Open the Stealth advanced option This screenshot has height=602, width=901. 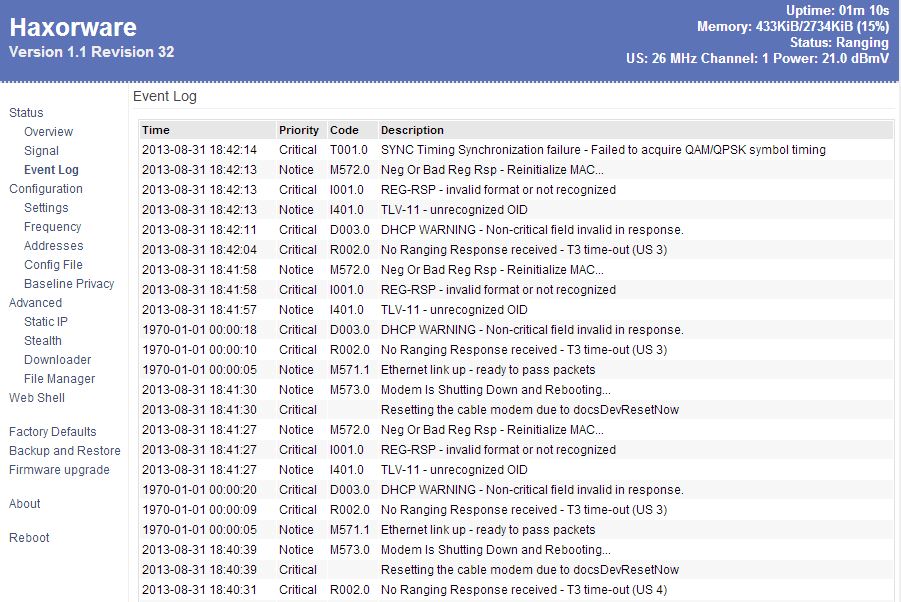(x=43, y=341)
